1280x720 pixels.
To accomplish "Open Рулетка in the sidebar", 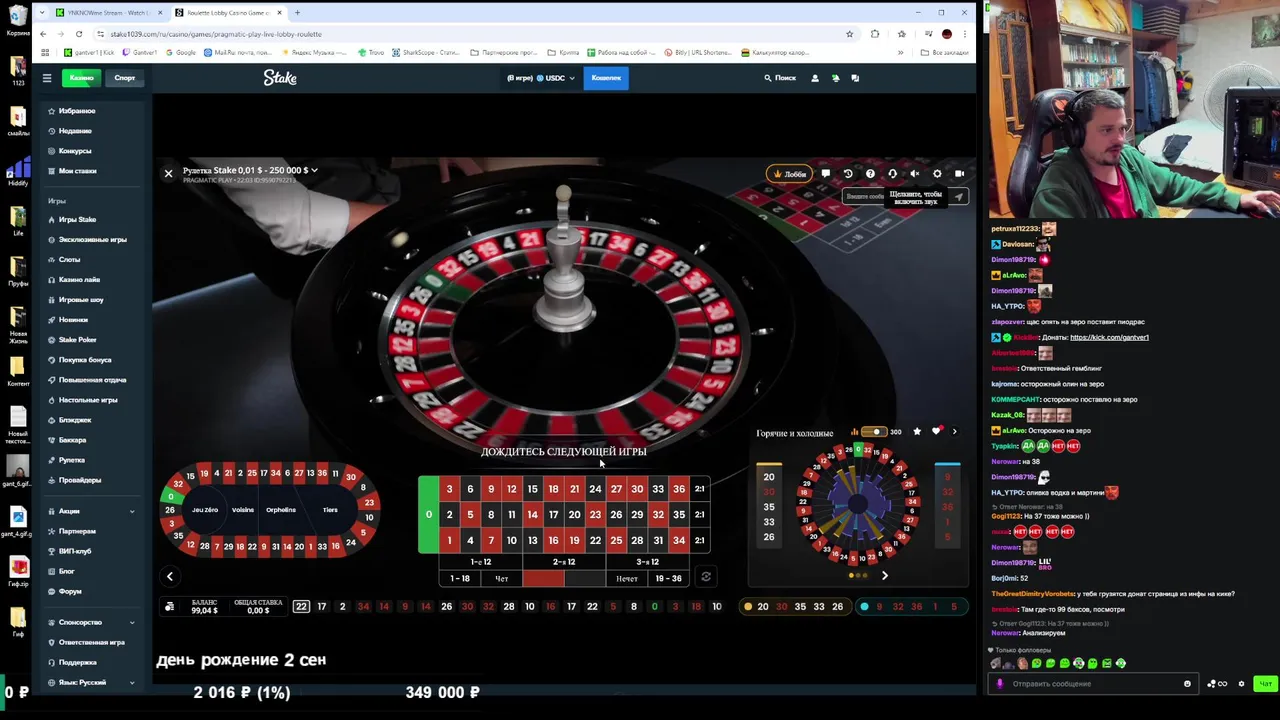I will (x=72, y=460).
